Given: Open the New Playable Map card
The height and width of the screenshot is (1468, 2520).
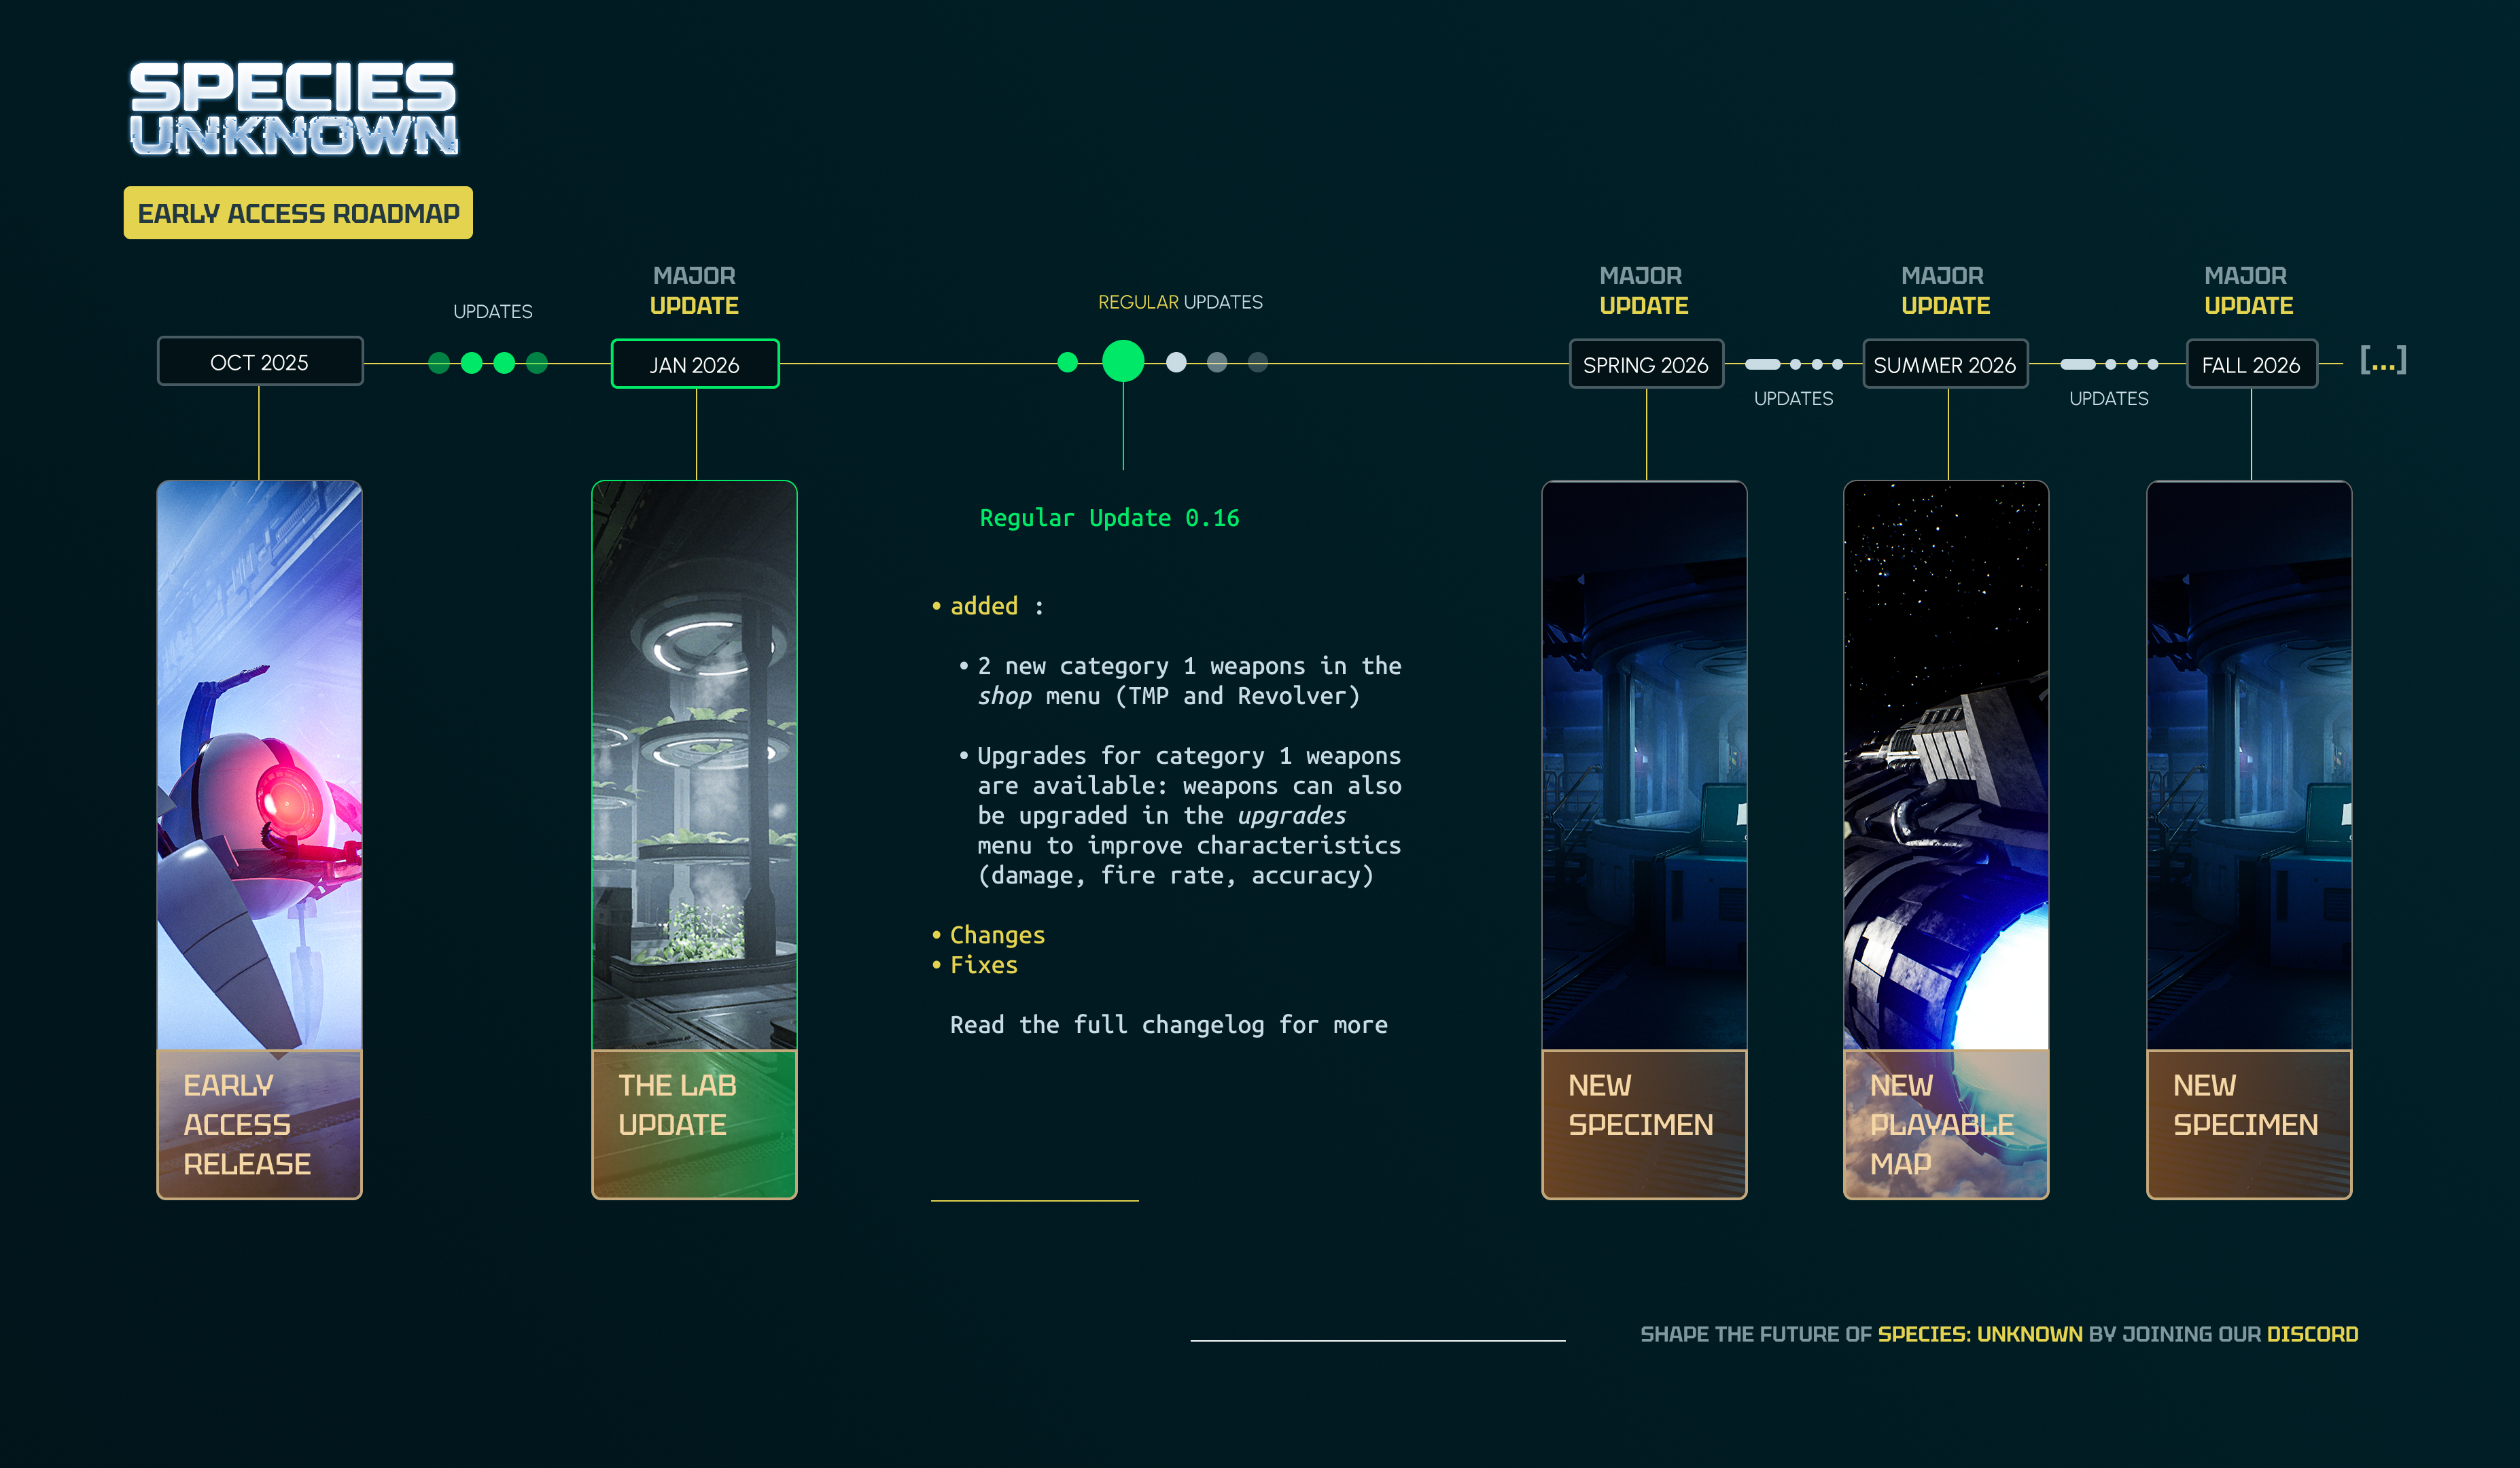Looking at the screenshot, I should tap(1946, 840).
